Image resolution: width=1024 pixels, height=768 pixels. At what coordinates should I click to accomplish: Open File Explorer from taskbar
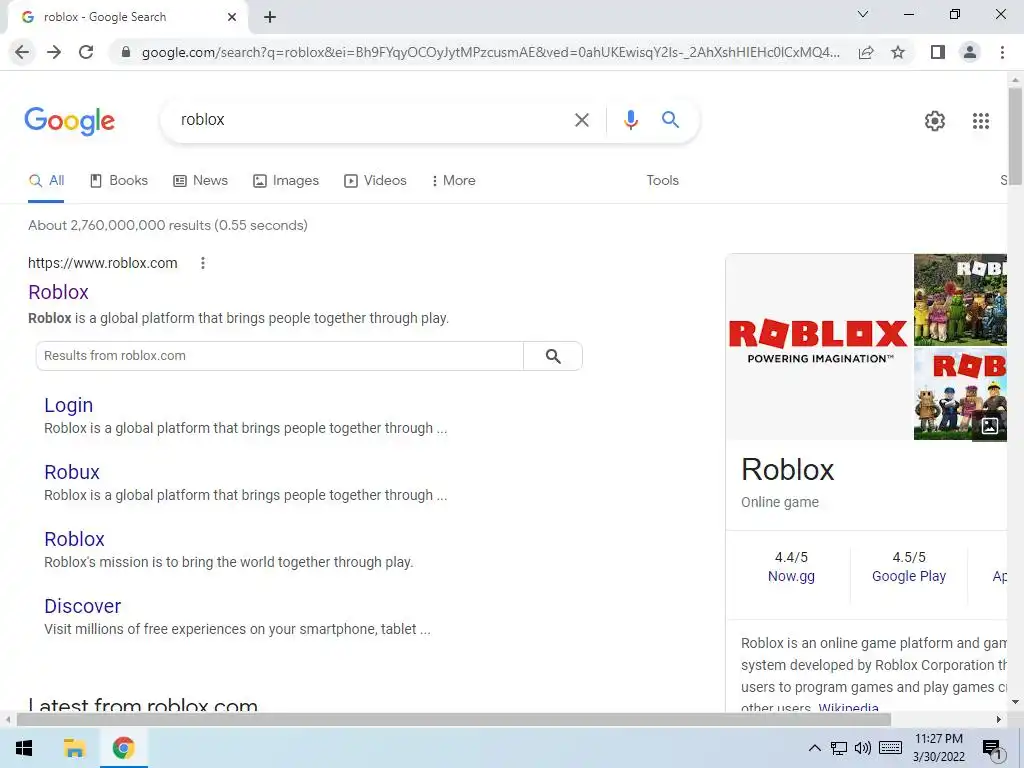coord(74,748)
